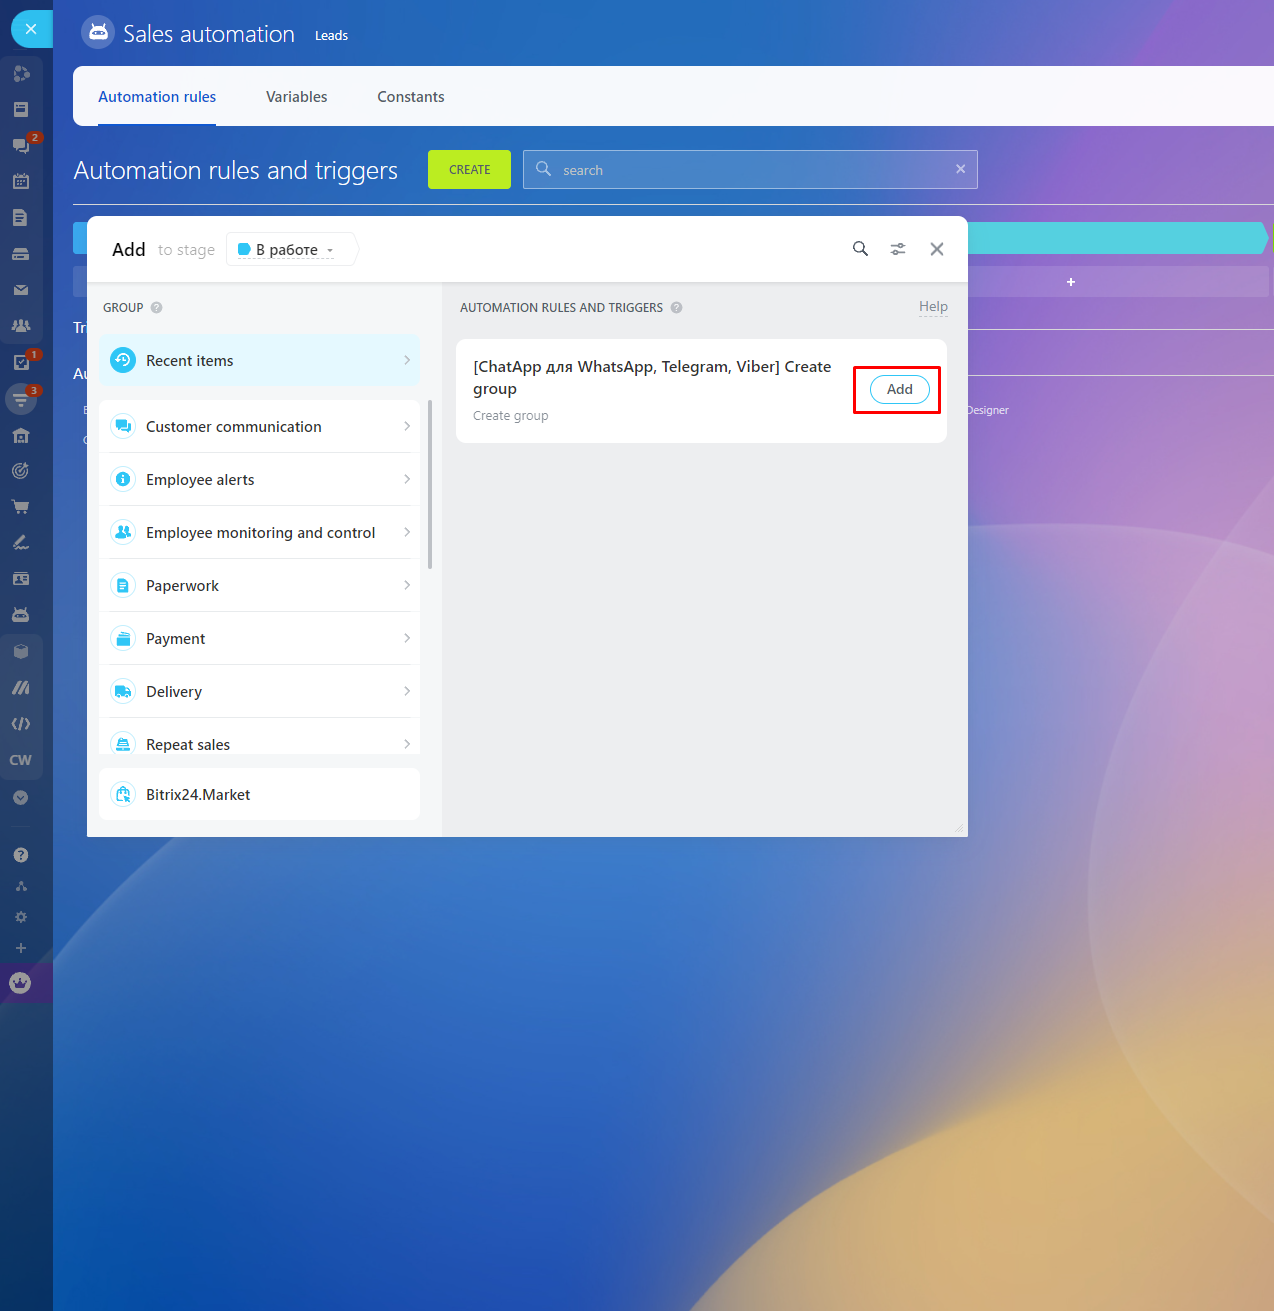Switch to the Constants tab

(410, 97)
